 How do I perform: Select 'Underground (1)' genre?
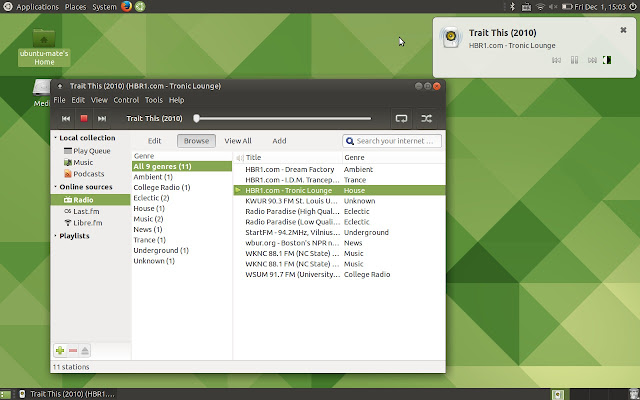182,251
